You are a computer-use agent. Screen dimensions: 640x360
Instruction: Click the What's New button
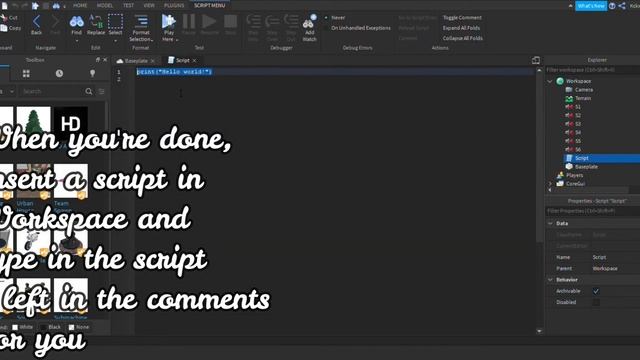click(x=591, y=6)
